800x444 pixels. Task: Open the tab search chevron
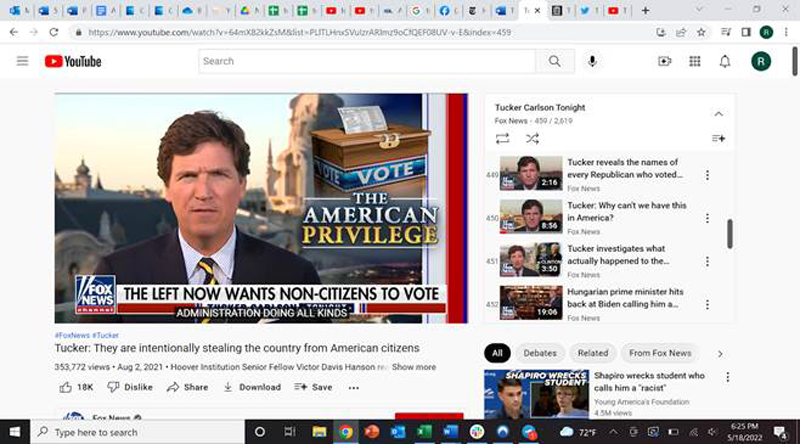click(699, 9)
